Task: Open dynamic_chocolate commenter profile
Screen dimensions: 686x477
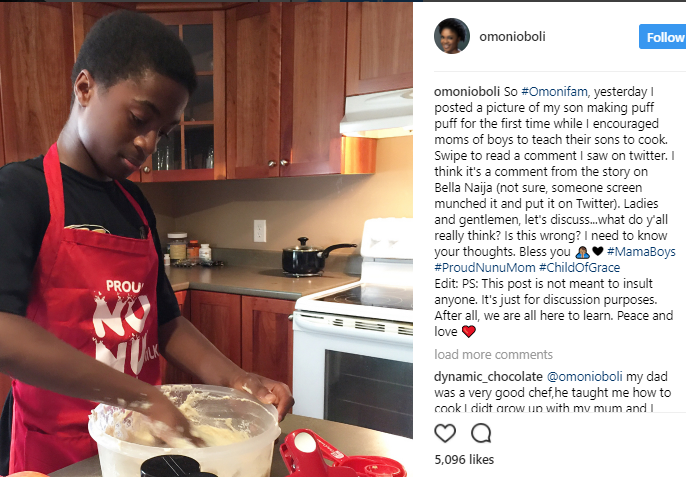Action: [x=488, y=377]
